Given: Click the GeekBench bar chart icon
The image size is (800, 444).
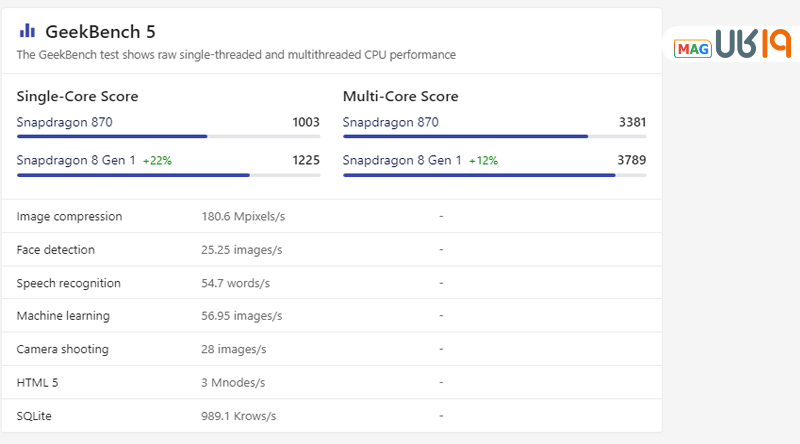Looking at the screenshot, I should (x=27, y=31).
